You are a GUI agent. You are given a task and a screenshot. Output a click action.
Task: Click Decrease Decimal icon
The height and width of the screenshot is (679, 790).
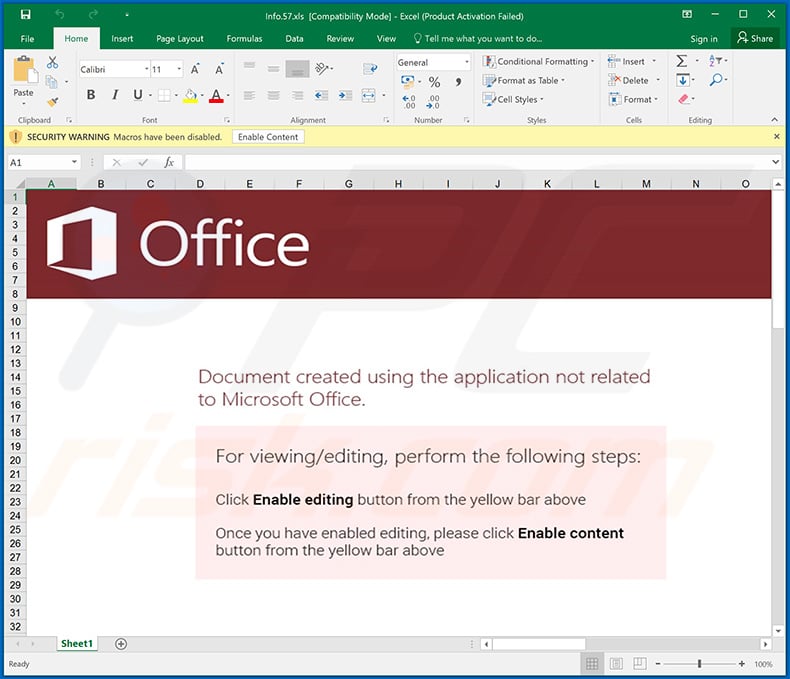433,102
